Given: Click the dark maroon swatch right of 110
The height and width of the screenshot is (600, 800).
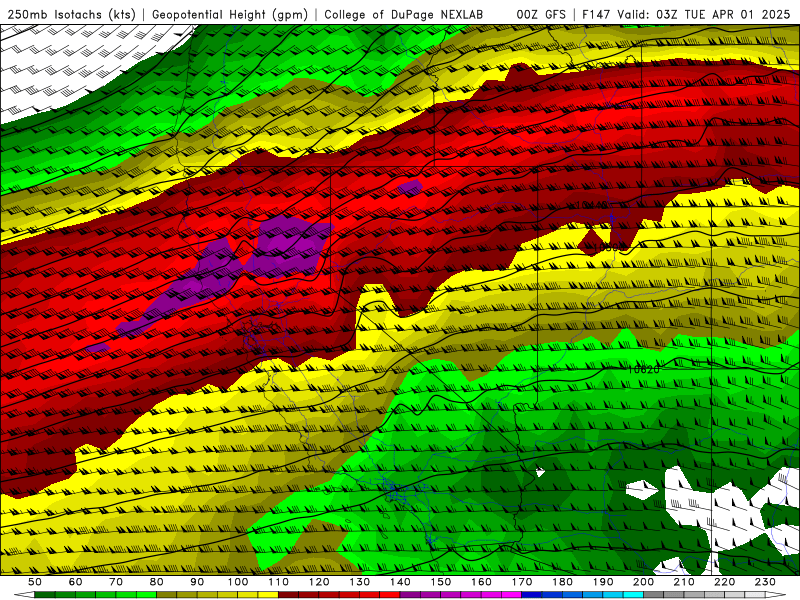Looking at the screenshot, I should coord(288,595).
